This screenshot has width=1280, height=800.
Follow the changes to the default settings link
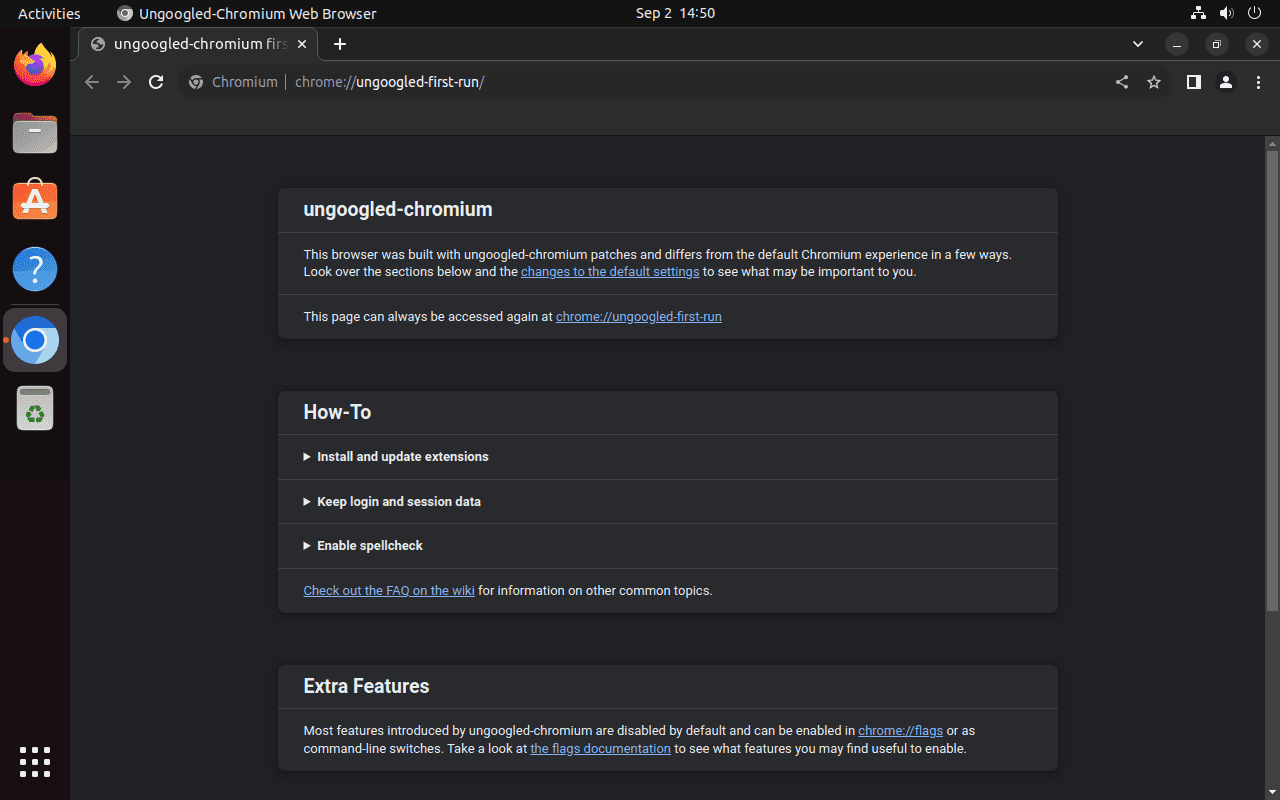(610, 271)
